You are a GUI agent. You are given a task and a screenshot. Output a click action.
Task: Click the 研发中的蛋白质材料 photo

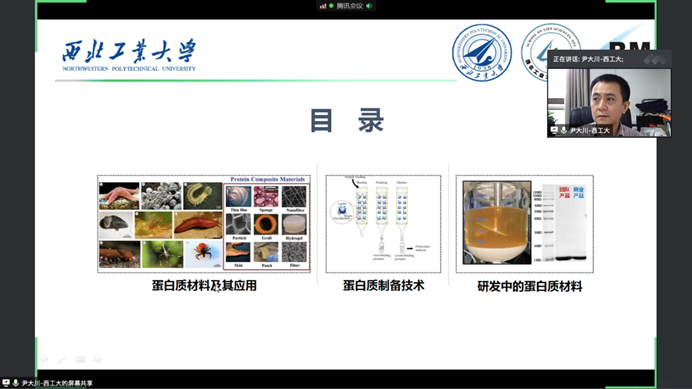(525, 224)
